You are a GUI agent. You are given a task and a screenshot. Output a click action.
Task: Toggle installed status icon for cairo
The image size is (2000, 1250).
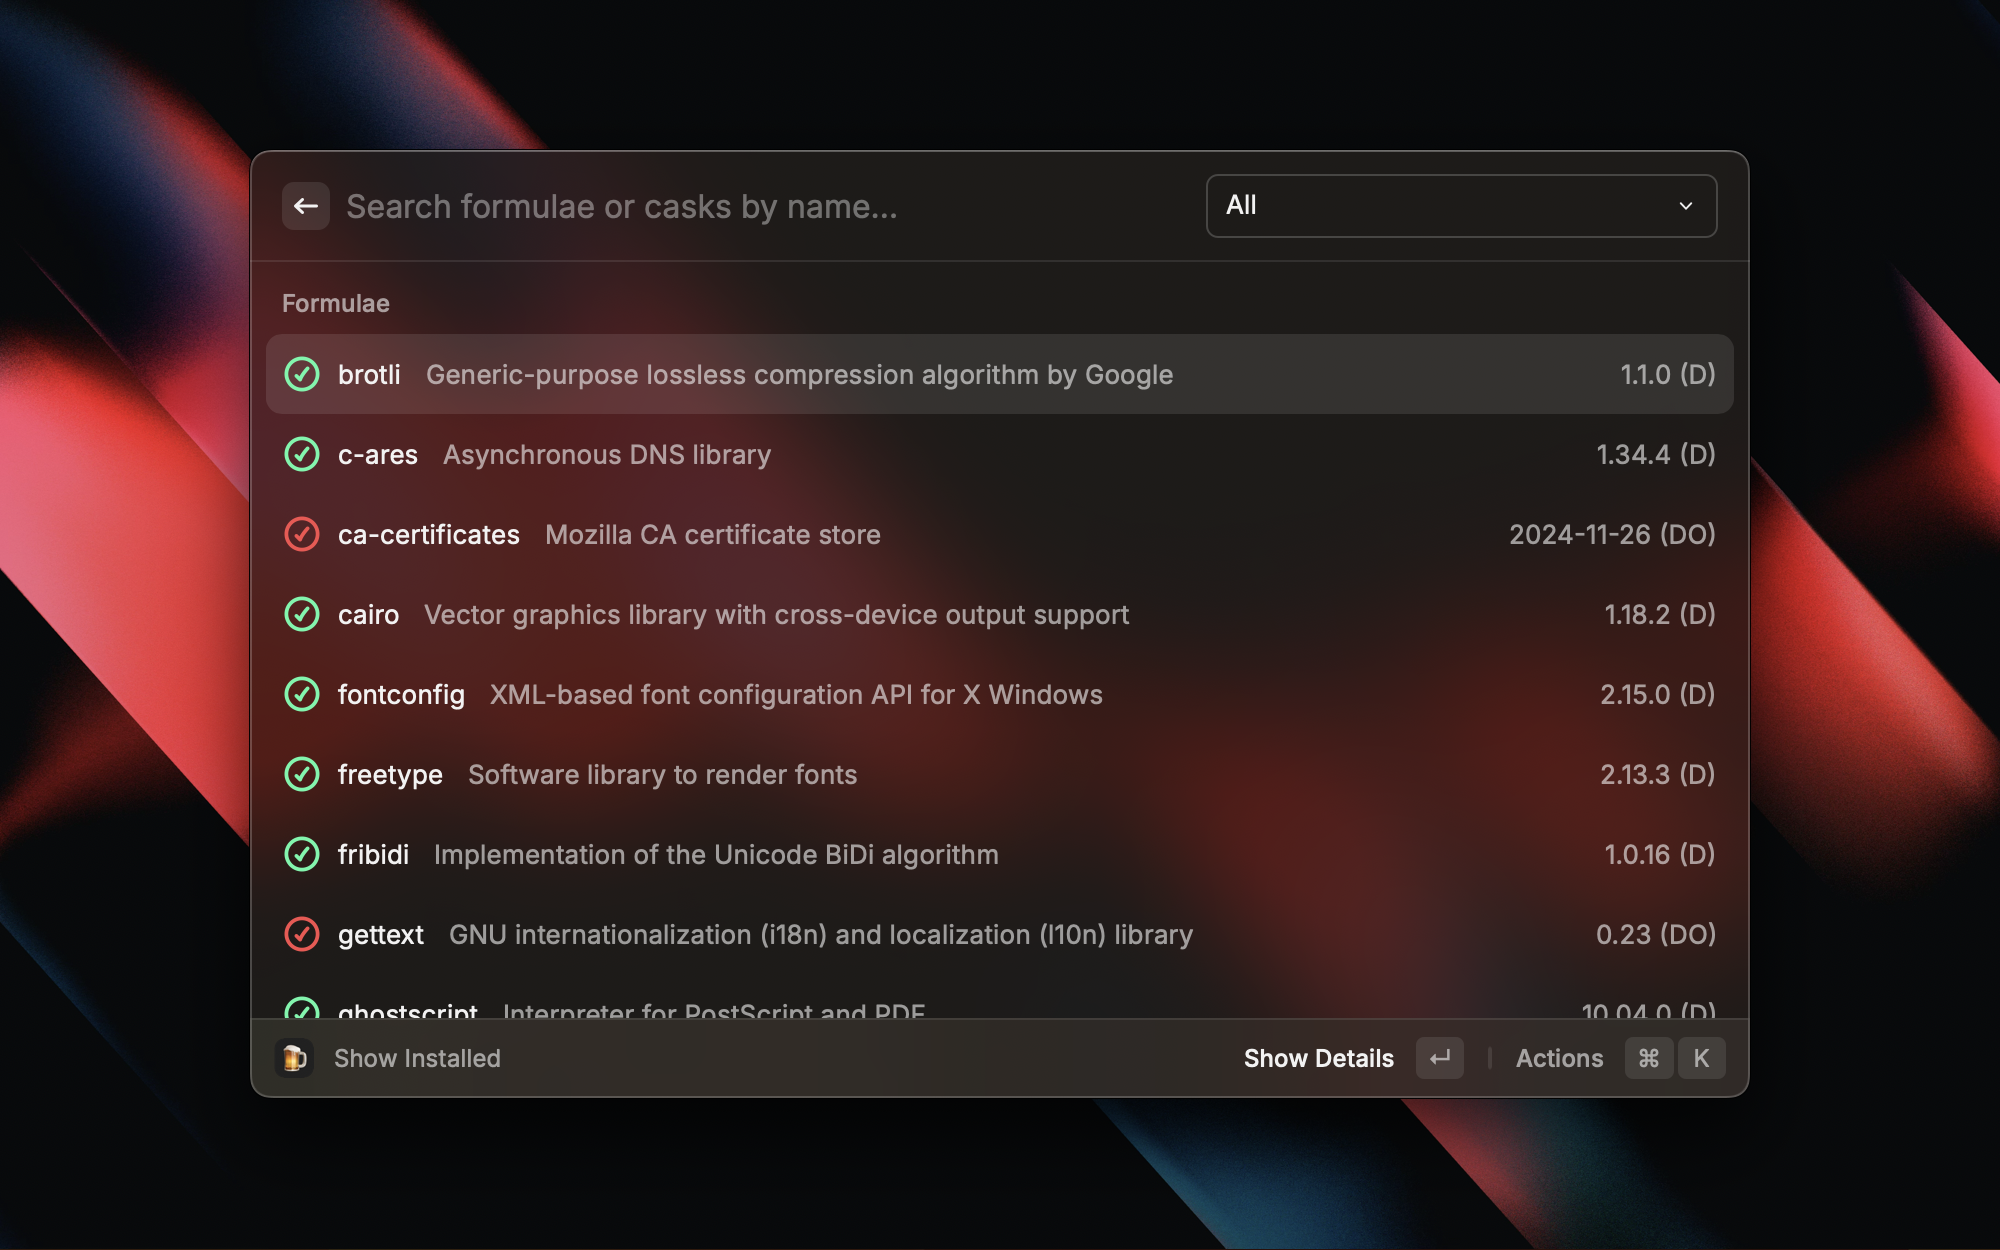pos(302,614)
